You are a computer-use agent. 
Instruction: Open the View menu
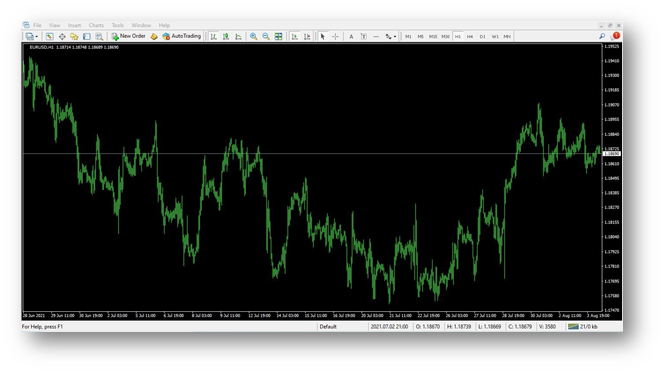(x=54, y=25)
